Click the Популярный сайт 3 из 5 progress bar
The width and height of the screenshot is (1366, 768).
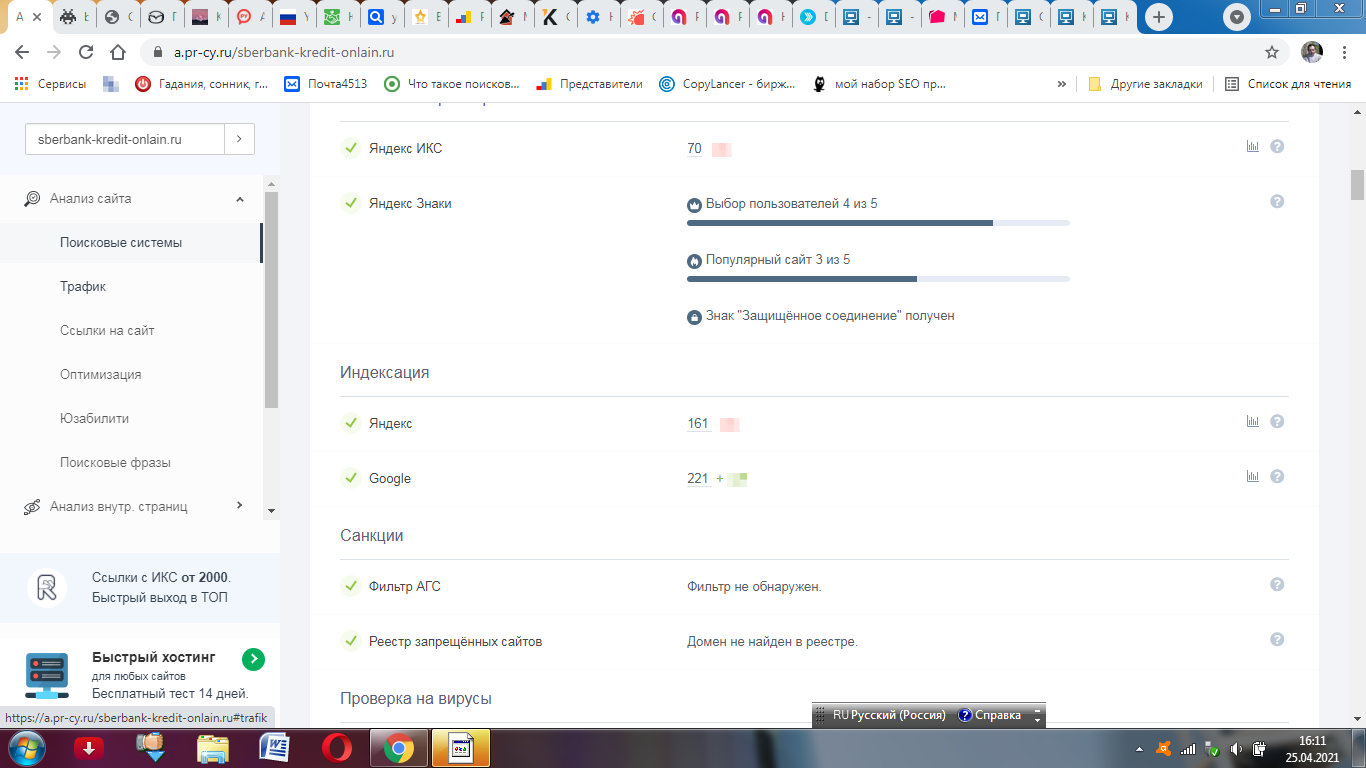(878, 278)
